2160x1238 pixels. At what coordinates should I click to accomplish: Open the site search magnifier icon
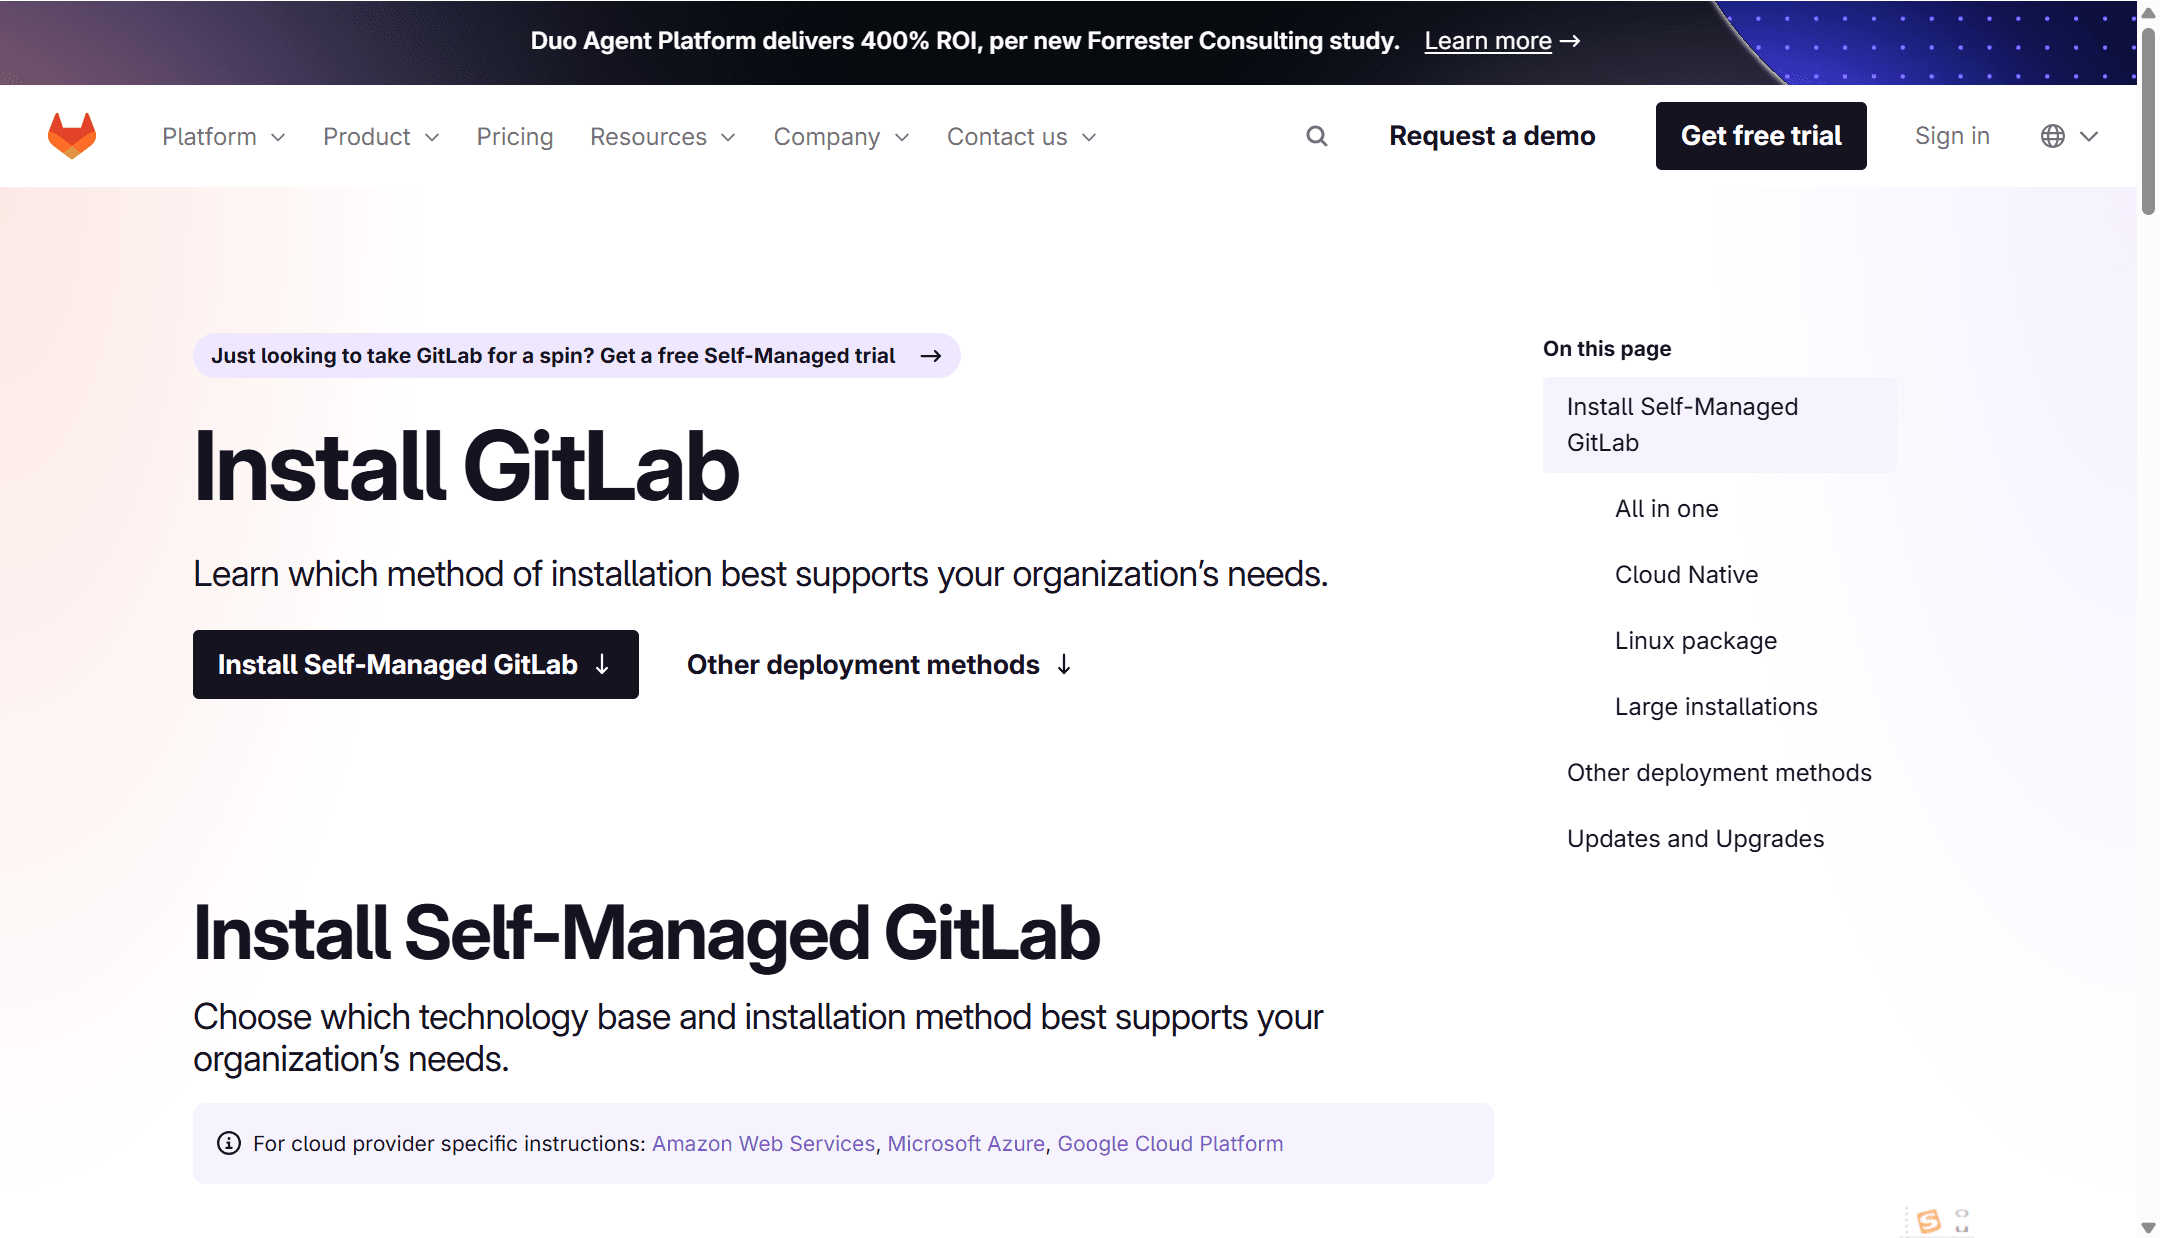tap(1317, 136)
